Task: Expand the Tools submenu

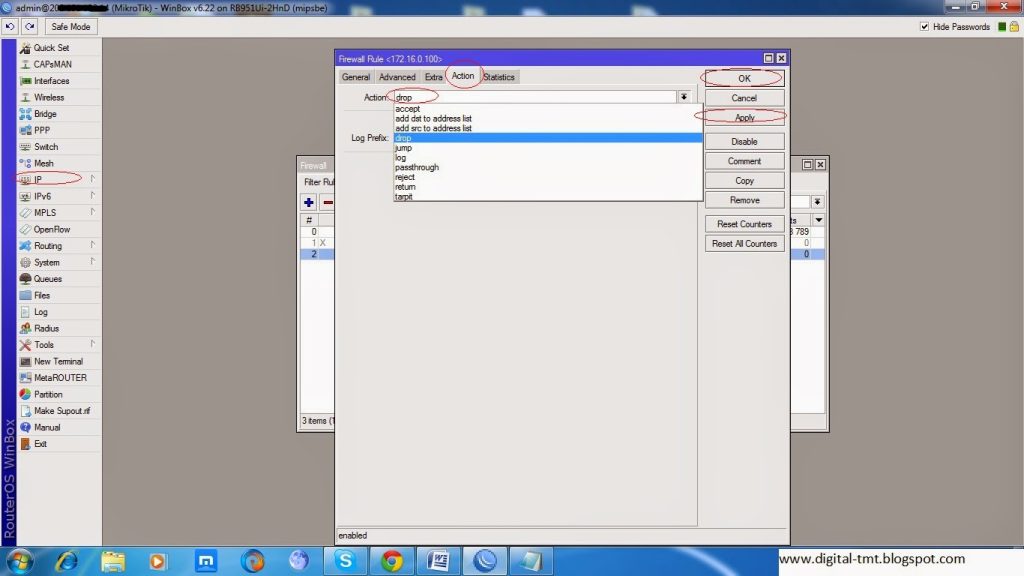Action: pos(93,345)
